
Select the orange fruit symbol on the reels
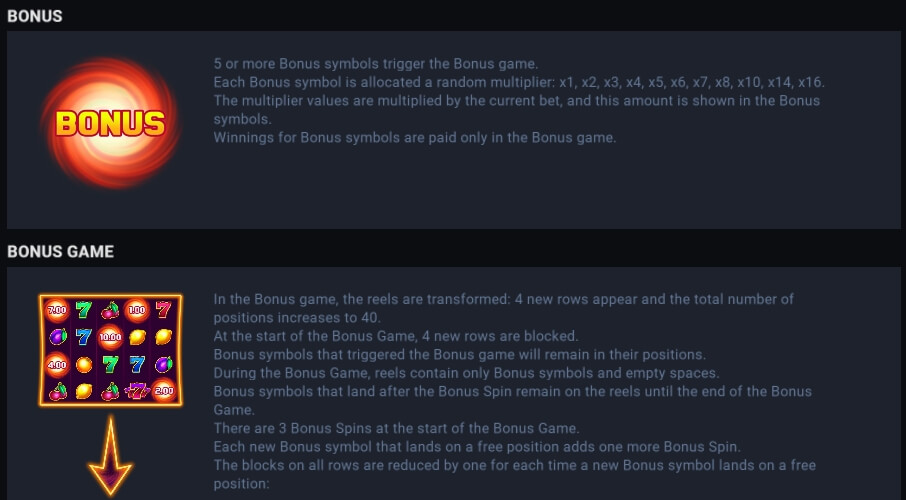pos(84,364)
